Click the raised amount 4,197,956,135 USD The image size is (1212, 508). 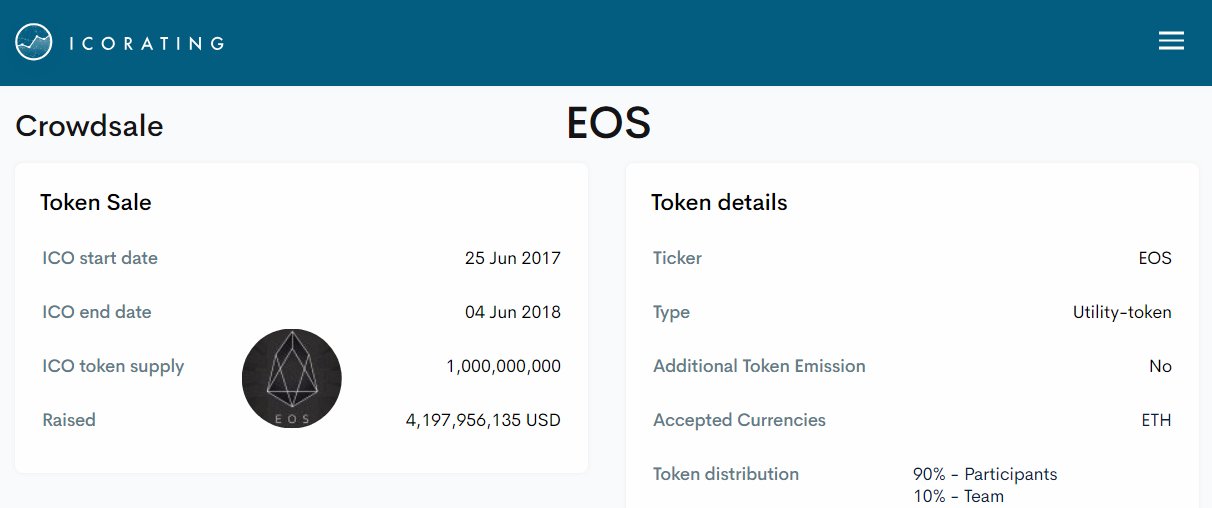[483, 420]
